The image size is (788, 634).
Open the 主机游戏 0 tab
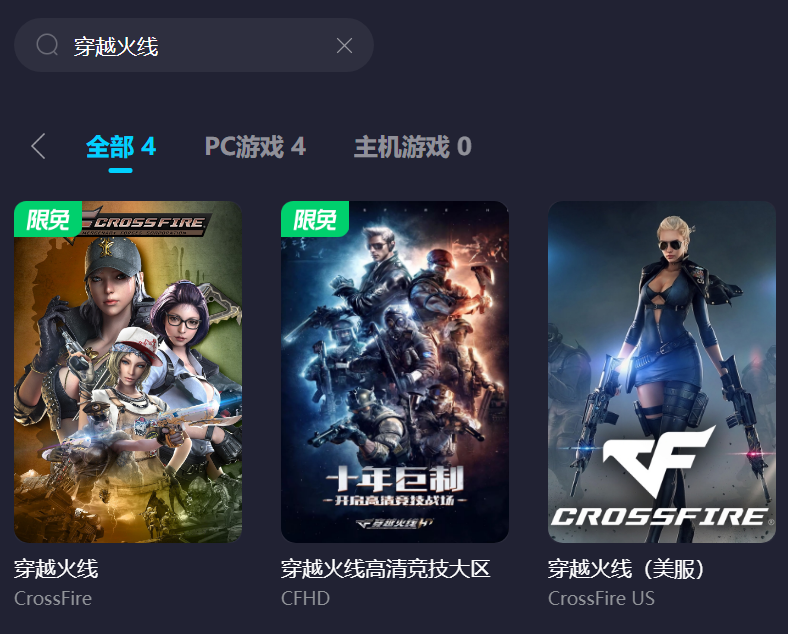click(413, 147)
